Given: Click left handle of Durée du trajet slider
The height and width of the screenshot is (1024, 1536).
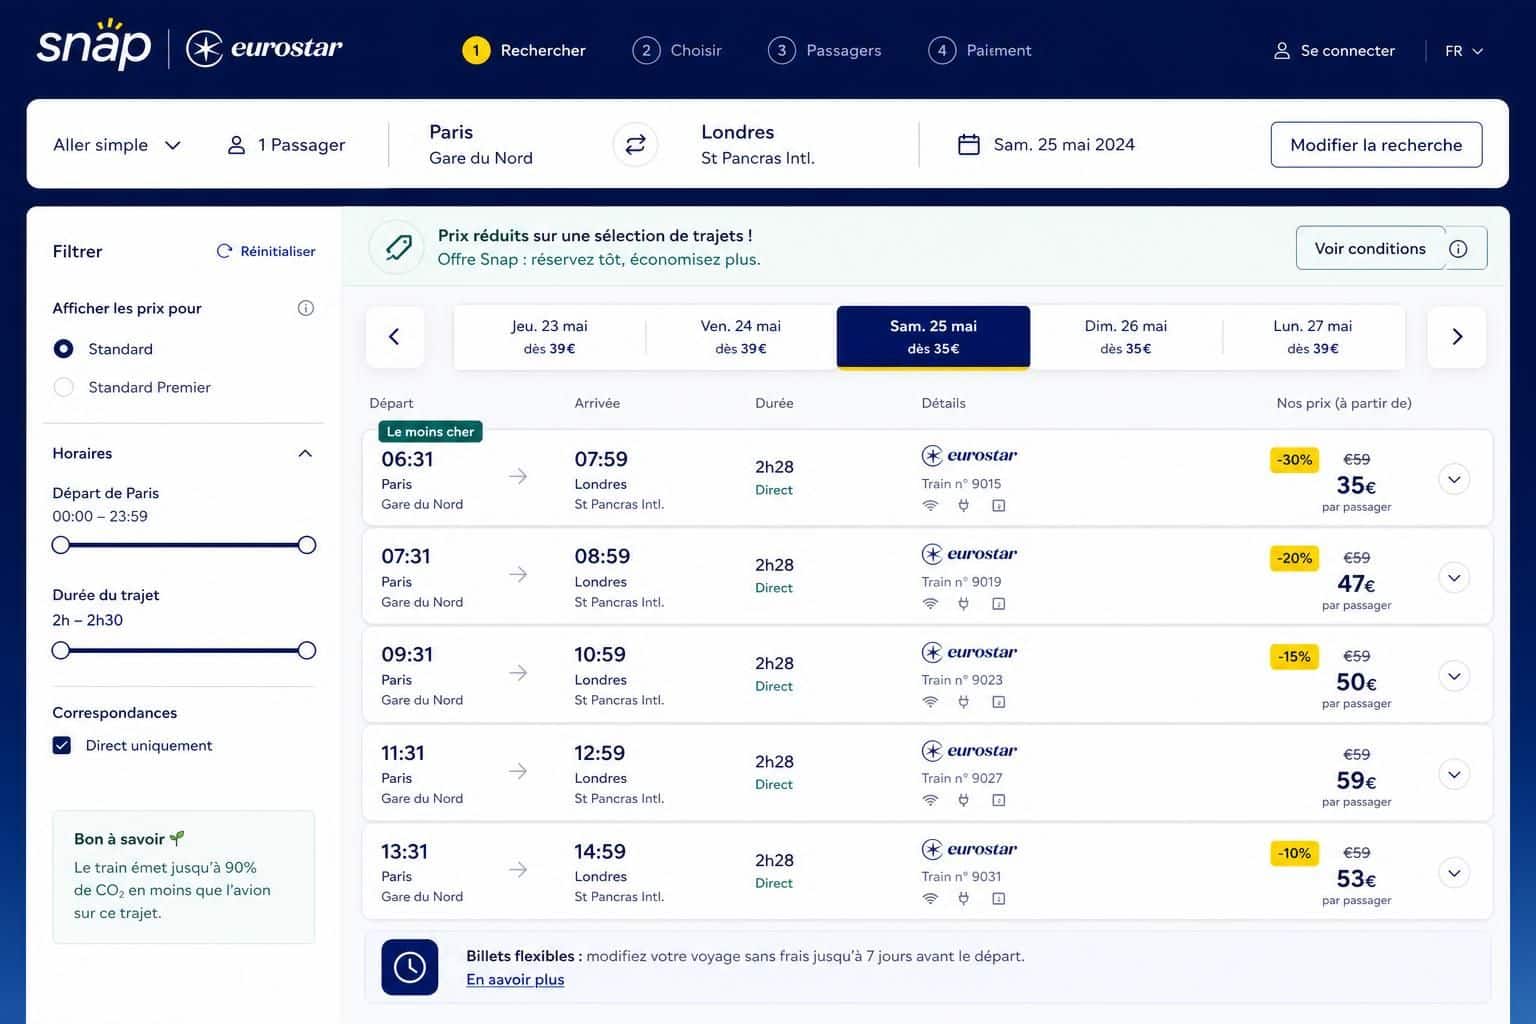Looking at the screenshot, I should 61,651.
